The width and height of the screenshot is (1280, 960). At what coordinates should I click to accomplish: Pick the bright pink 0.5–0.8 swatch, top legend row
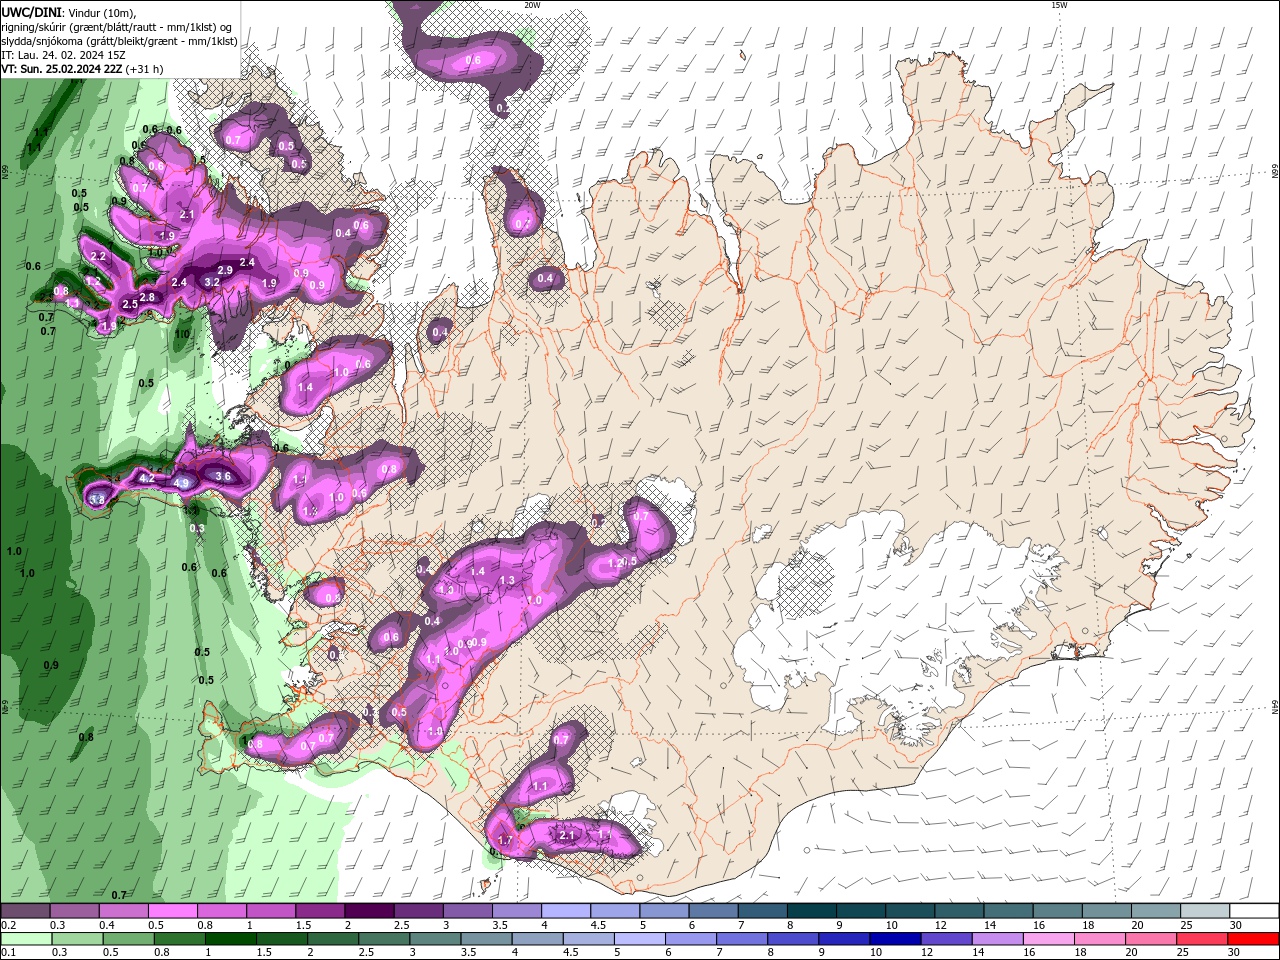[172, 911]
